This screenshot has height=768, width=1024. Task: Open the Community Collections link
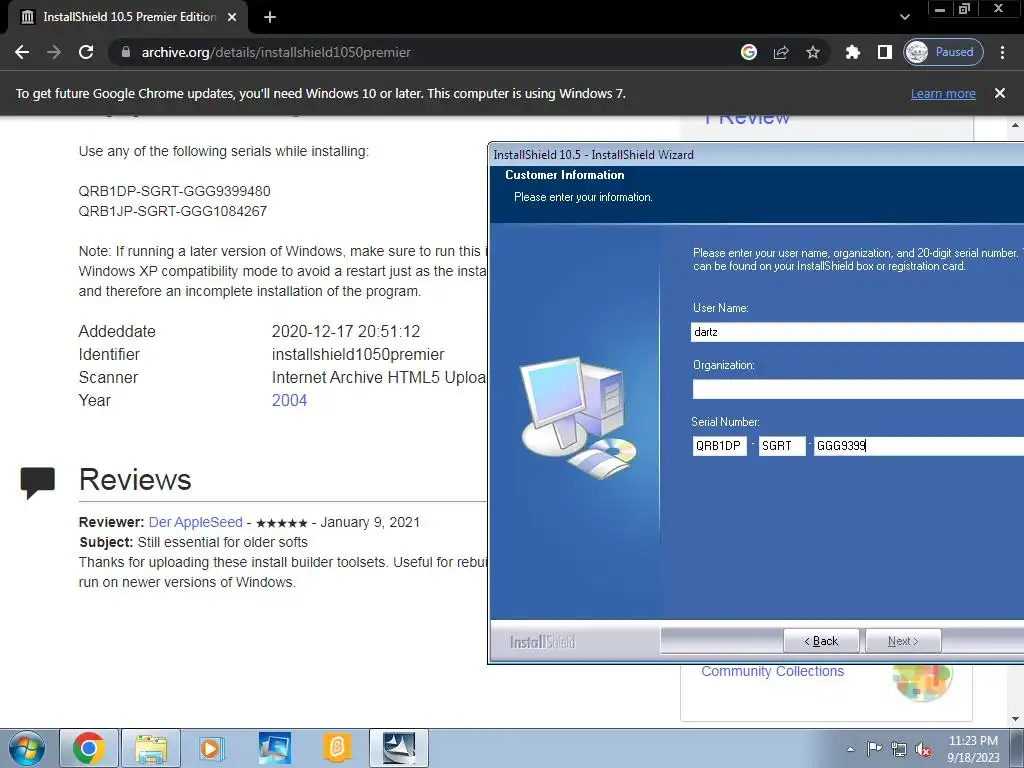[773, 671]
